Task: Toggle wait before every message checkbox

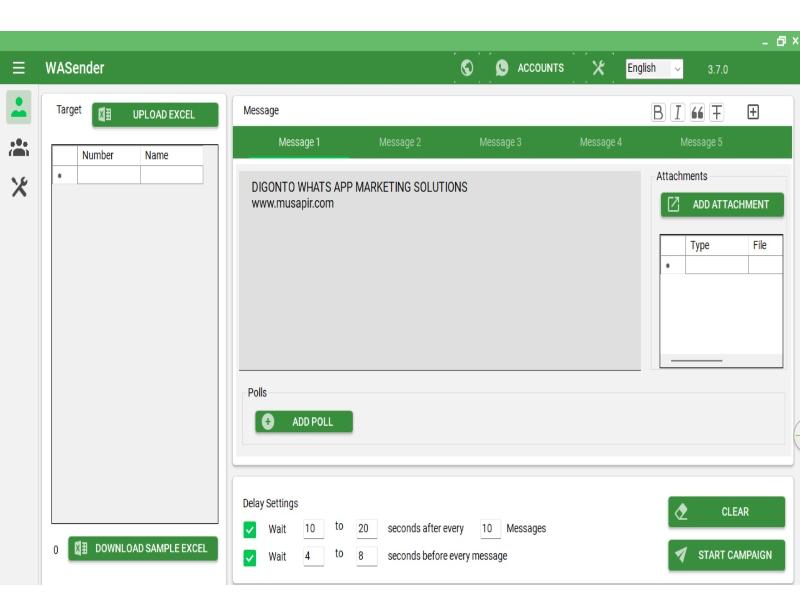Action: tap(251, 556)
